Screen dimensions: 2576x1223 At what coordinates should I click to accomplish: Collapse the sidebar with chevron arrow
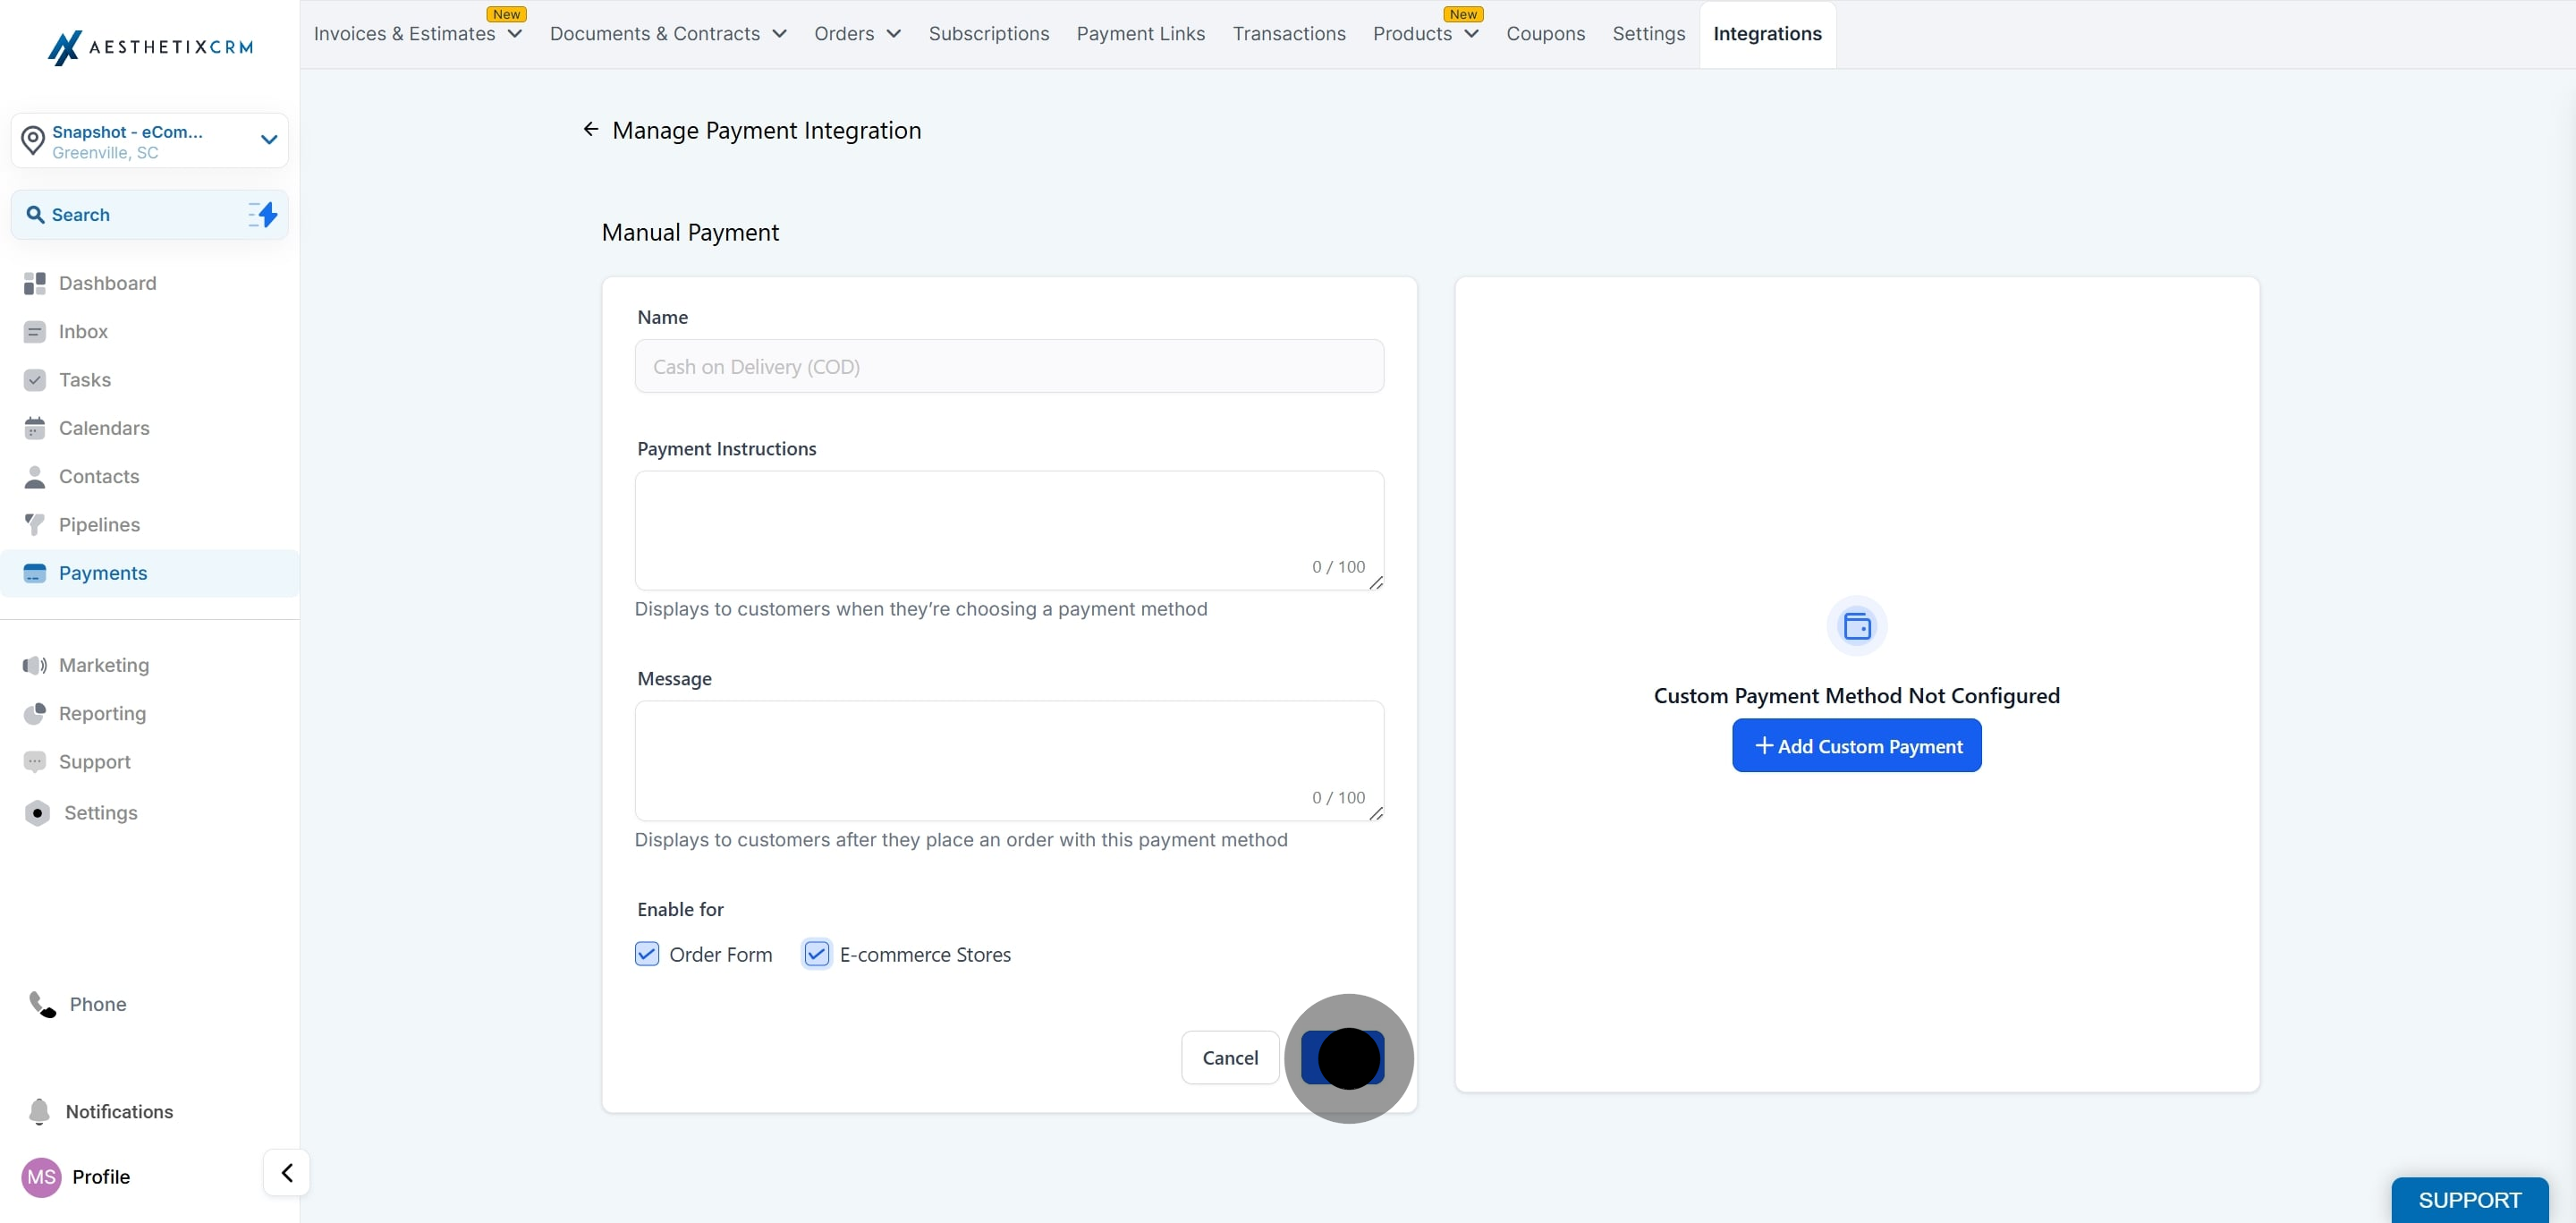click(x=287, y=1172)
